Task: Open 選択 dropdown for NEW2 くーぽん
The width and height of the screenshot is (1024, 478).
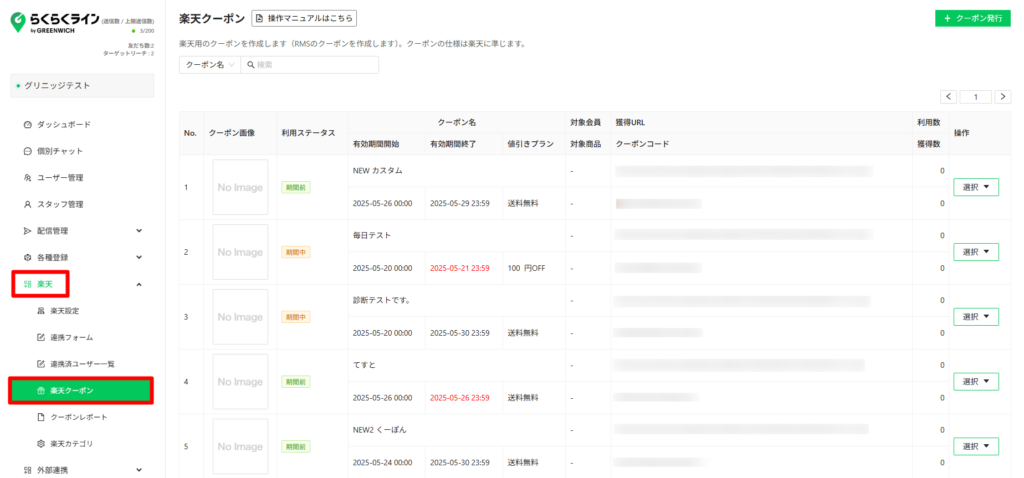Action: point(976,446)
